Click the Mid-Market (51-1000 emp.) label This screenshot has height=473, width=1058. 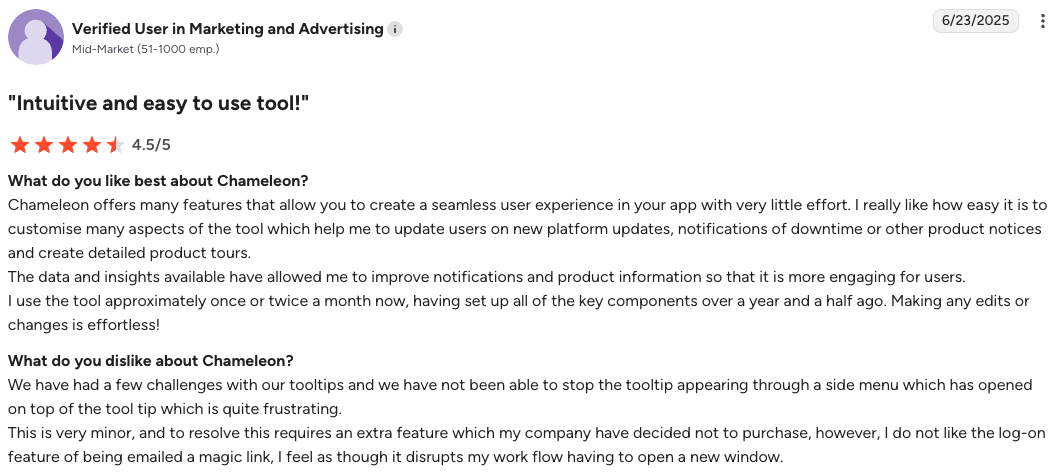[146, 49]
